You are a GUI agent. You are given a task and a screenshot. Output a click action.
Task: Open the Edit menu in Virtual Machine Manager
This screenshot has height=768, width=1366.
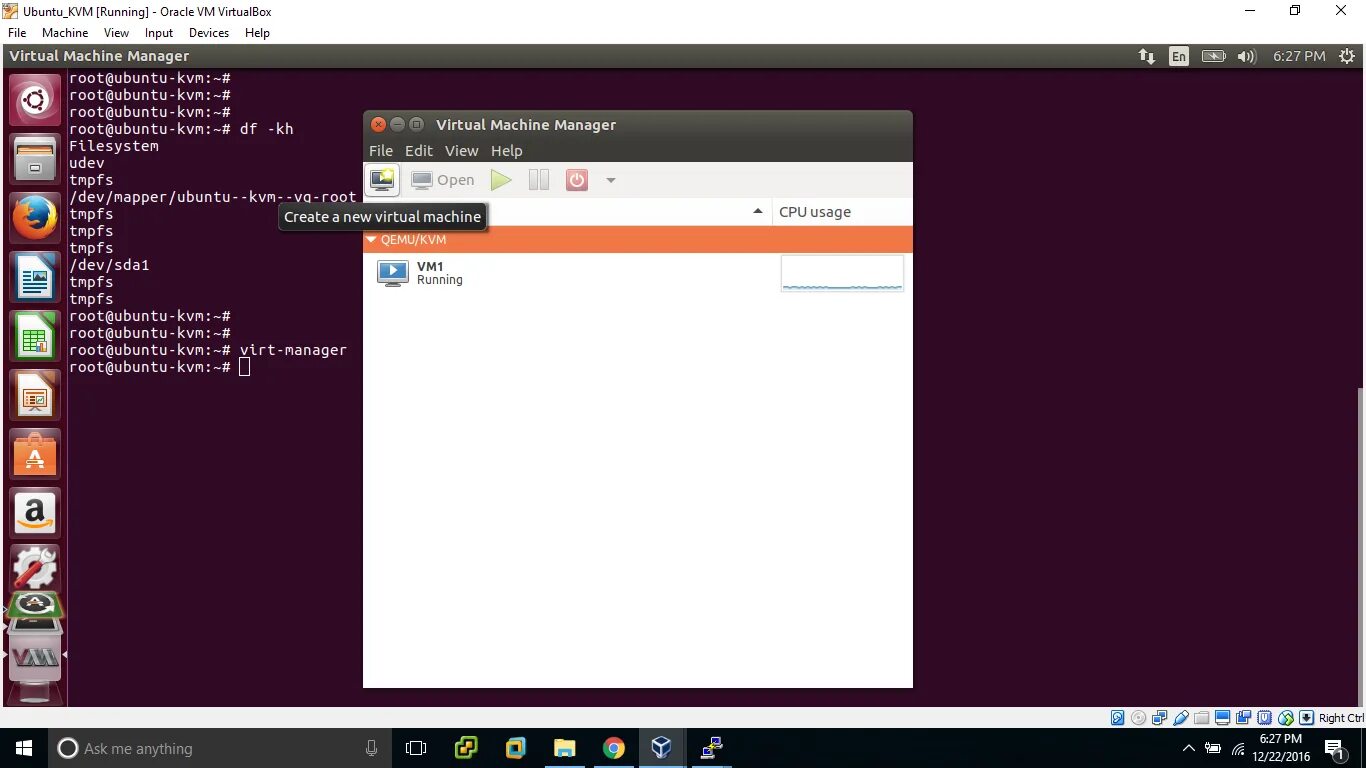click(419, 151)
